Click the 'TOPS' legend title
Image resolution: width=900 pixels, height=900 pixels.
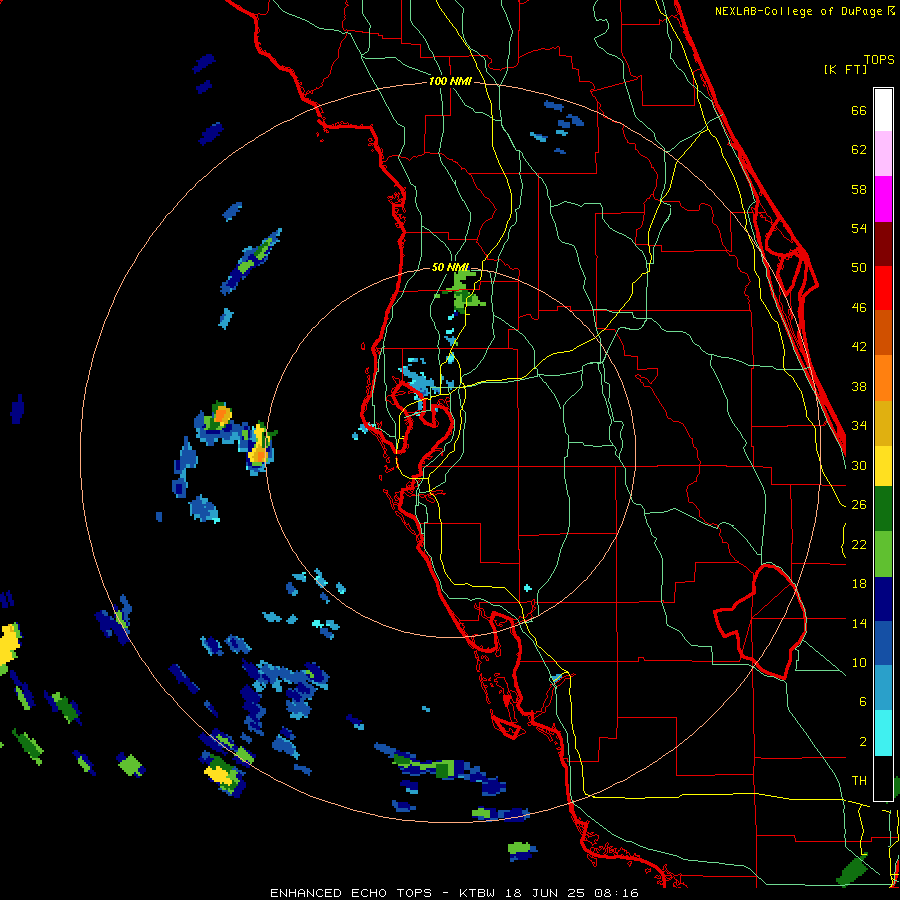(x=879, y=60)
